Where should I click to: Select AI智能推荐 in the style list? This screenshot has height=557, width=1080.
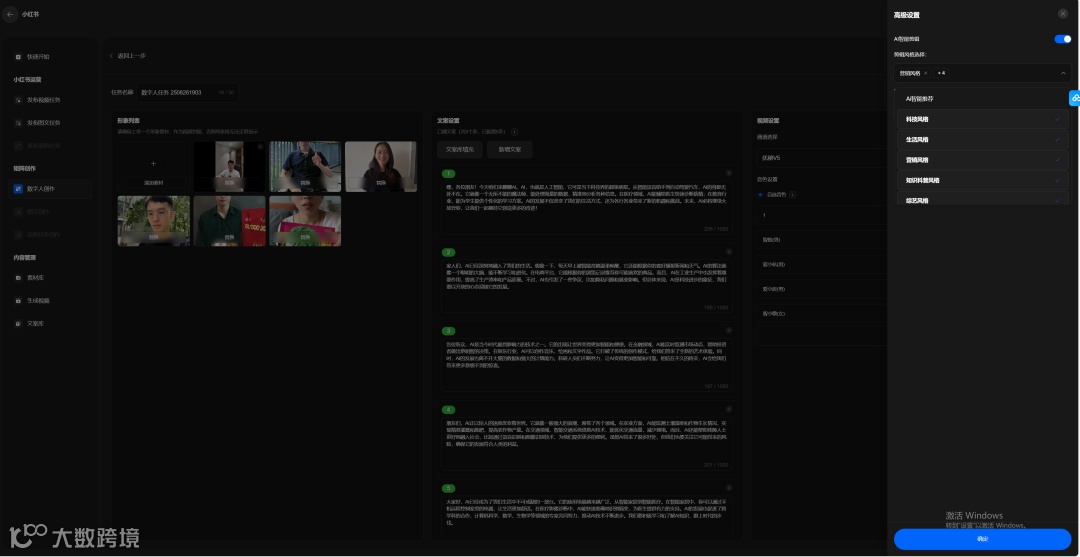982,99
